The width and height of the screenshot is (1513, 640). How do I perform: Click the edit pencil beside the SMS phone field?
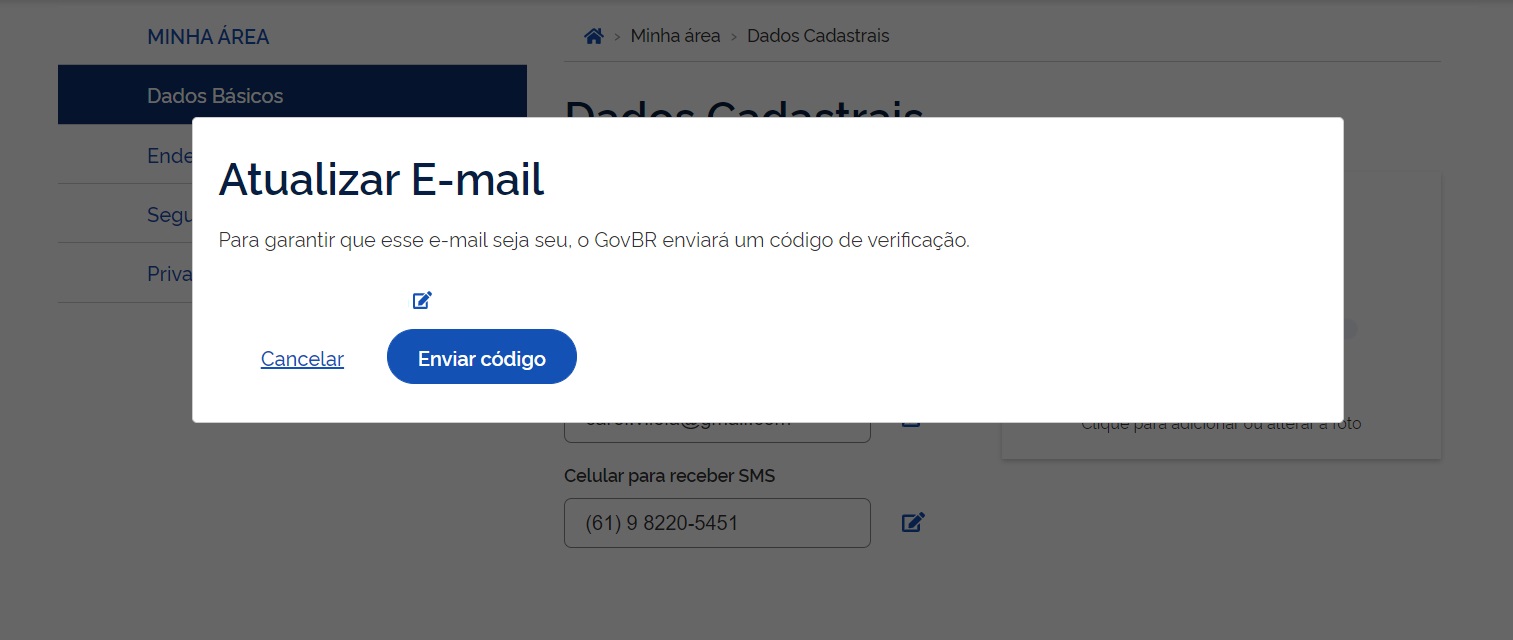[911, 521]
